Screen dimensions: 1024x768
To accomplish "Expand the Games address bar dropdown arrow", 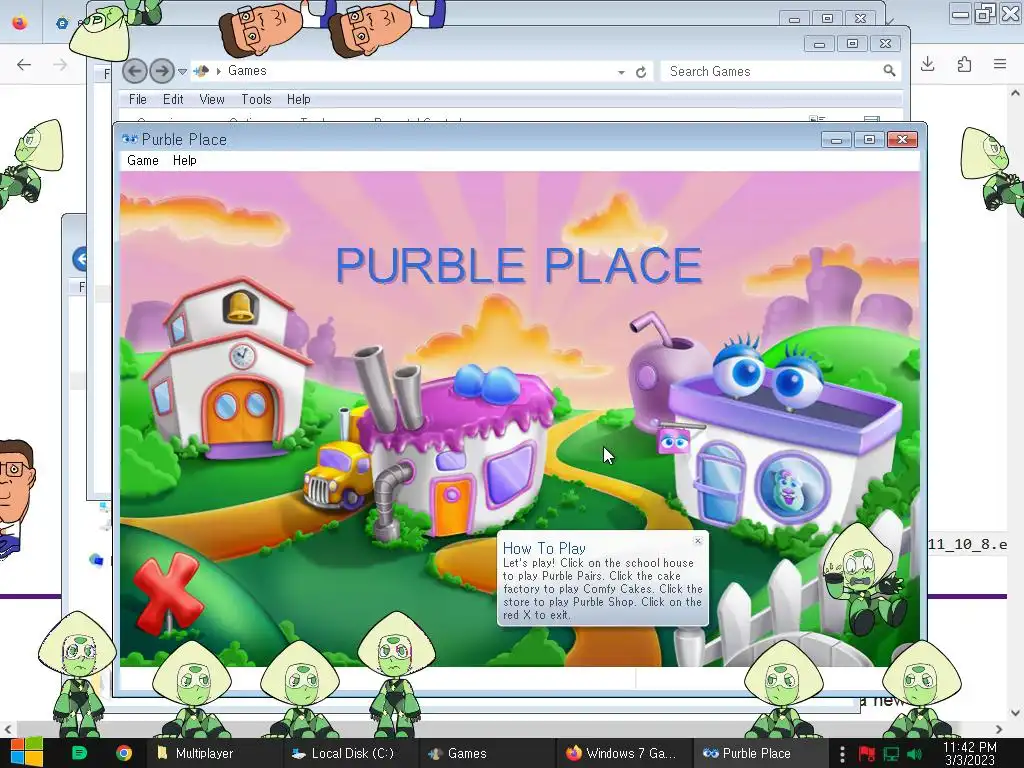I will coord(621,72).
